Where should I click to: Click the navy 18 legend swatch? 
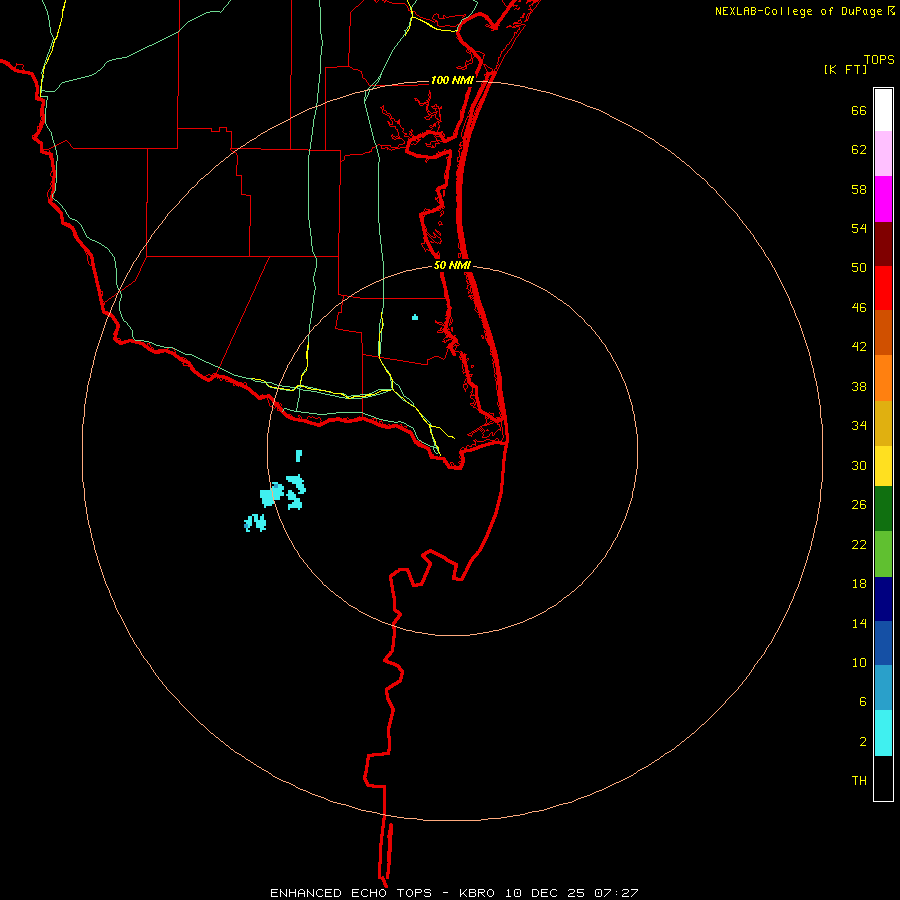(883, 599)
